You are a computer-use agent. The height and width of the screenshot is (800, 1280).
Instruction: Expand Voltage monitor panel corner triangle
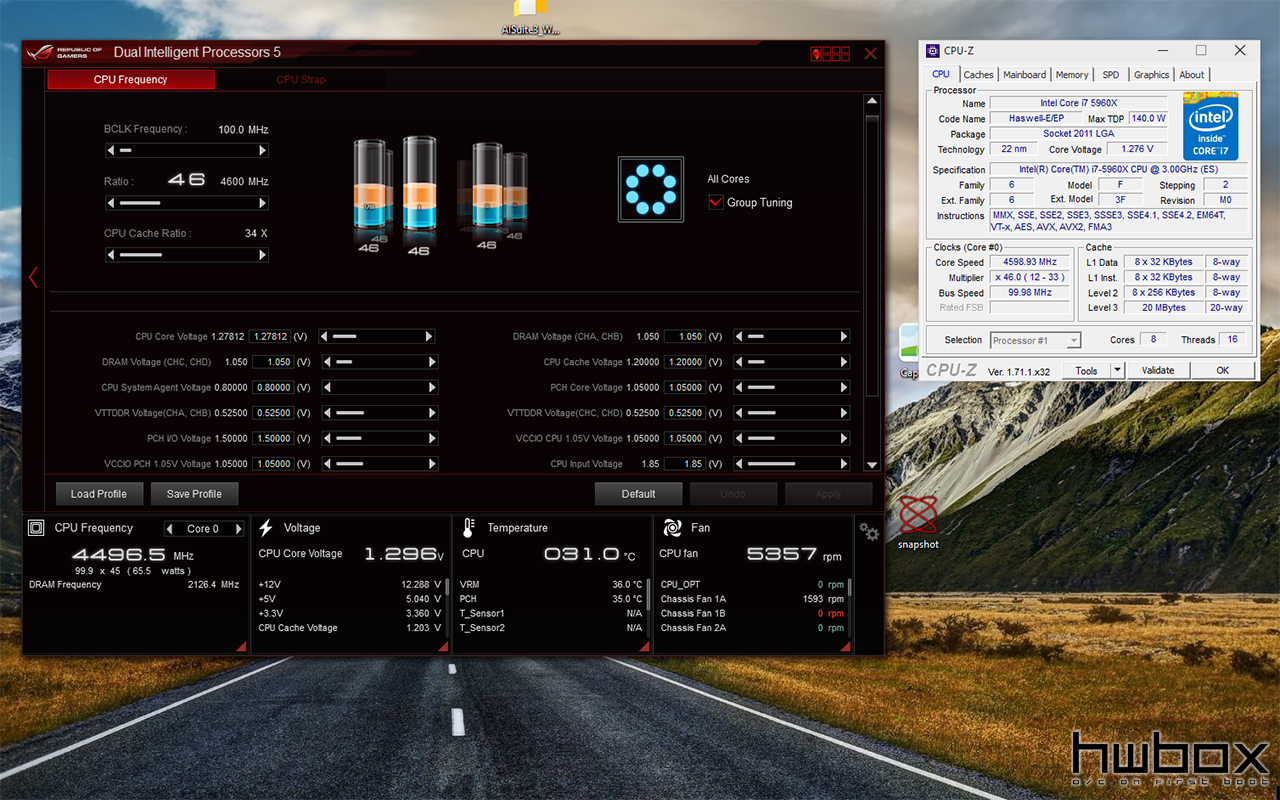point(442,647)
